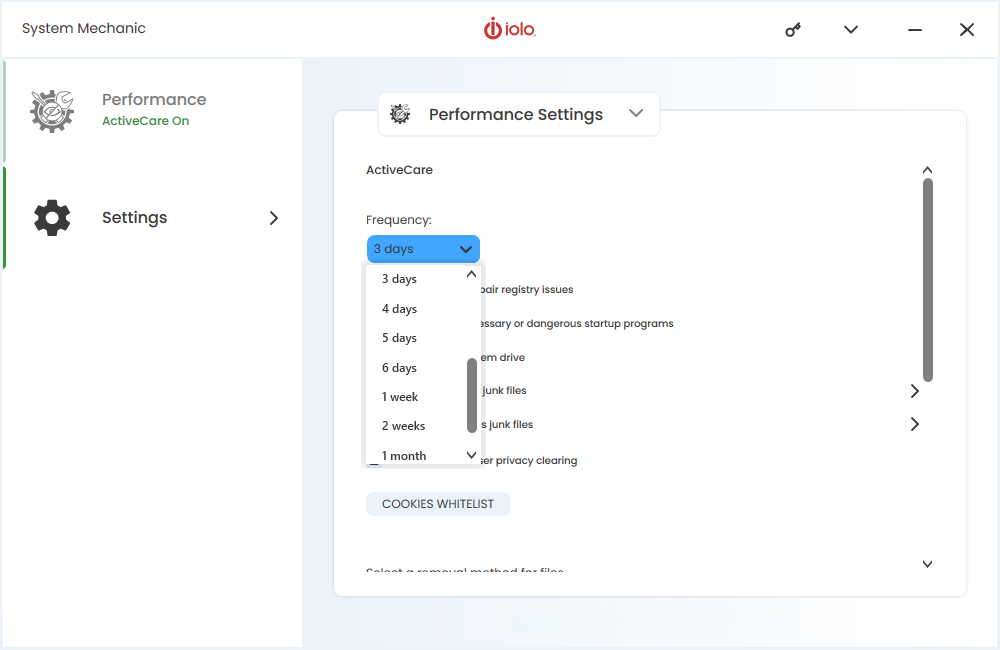Toggle the Frequency combo box showing 3 days

click(x=423, y=249)
